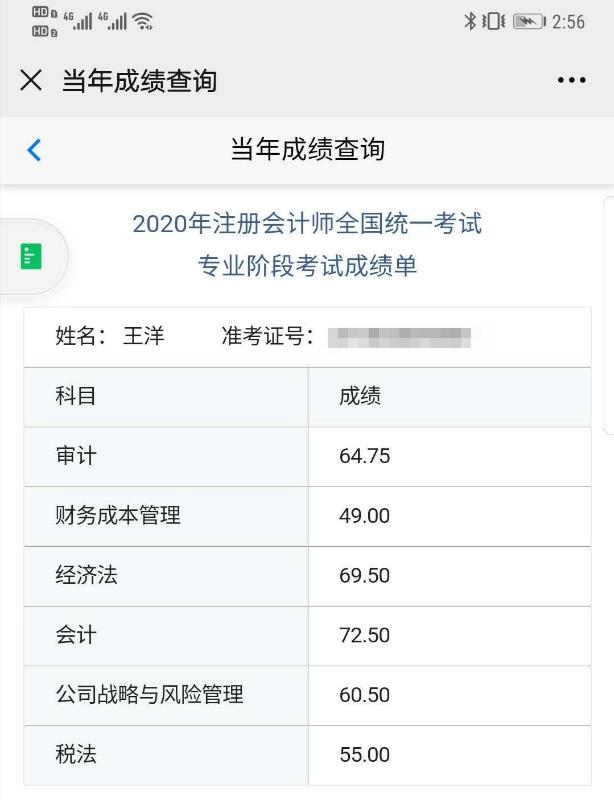Screen dimensions: 614x800
Task: Select the 公司战略与风险管理 row
Action: click(307, 695)
